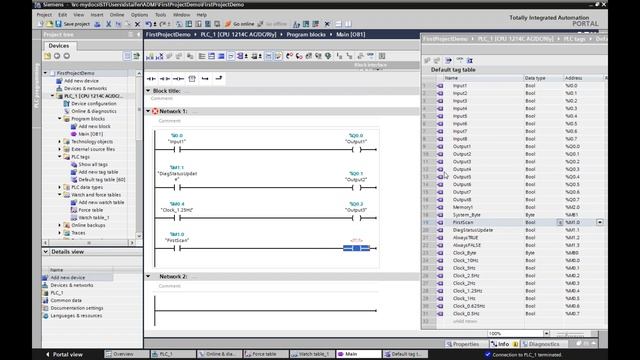Insert a normally open contact
Viewport: 640px width, 360px height.
pos(151,78)
